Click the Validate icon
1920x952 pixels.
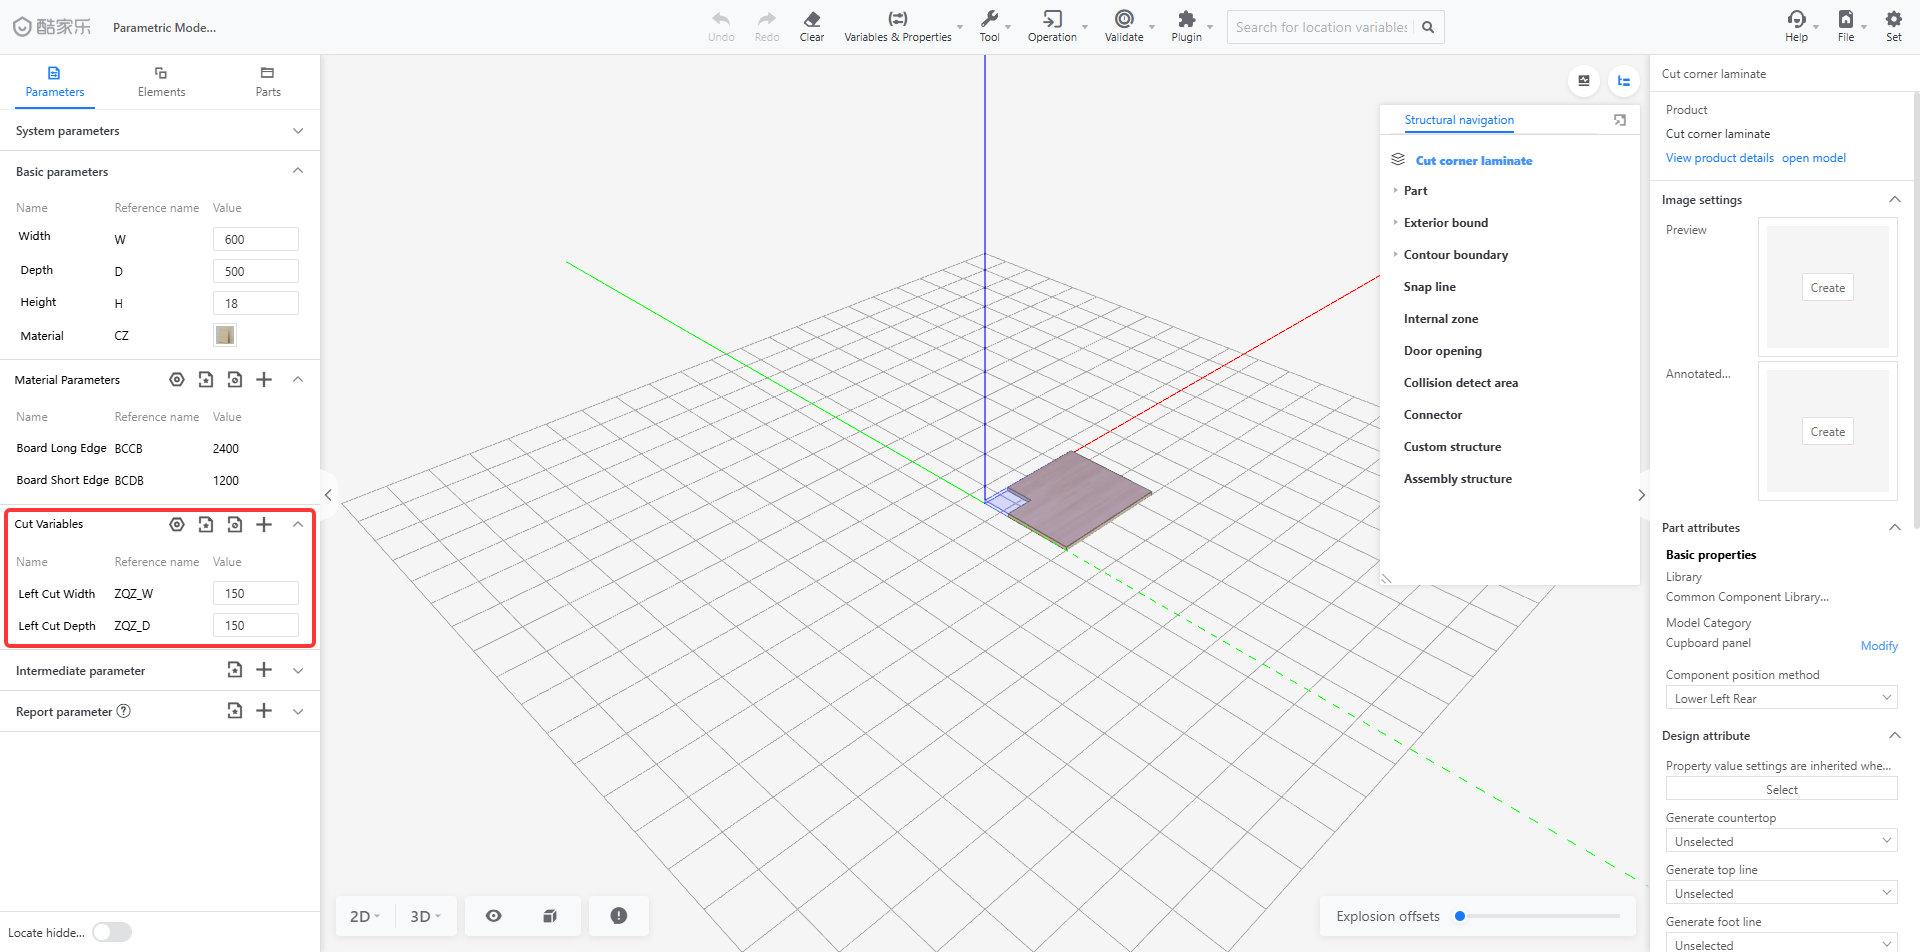pos(1124,19)
